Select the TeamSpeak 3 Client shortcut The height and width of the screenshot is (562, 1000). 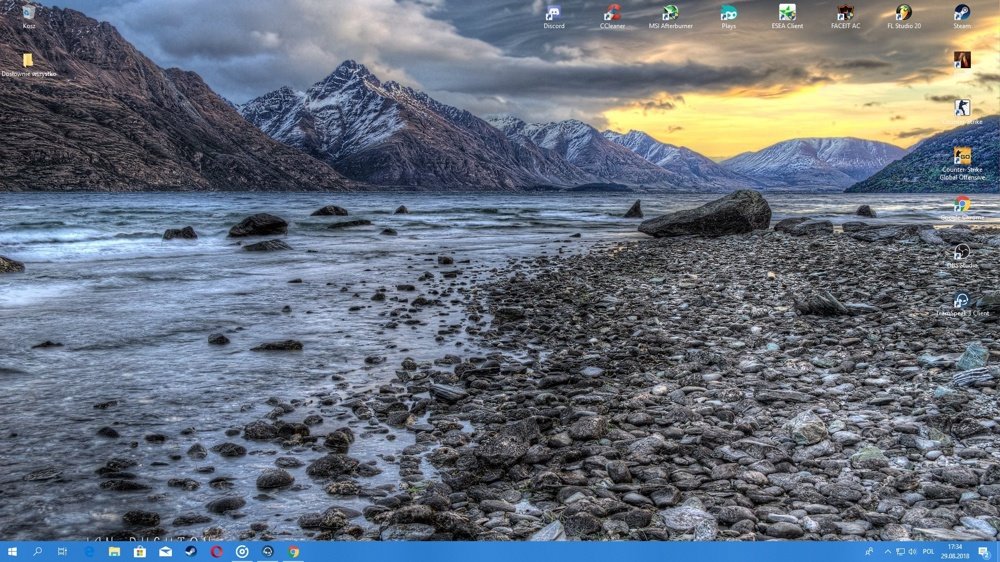pos(962,304)
